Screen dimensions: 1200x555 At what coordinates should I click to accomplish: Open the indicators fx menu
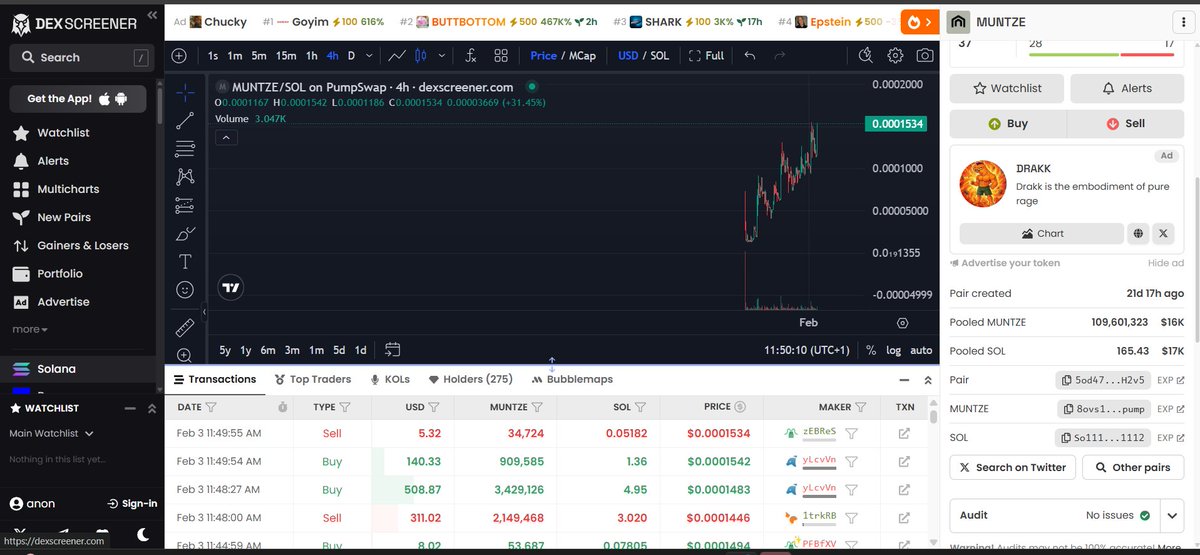point(473,56)
